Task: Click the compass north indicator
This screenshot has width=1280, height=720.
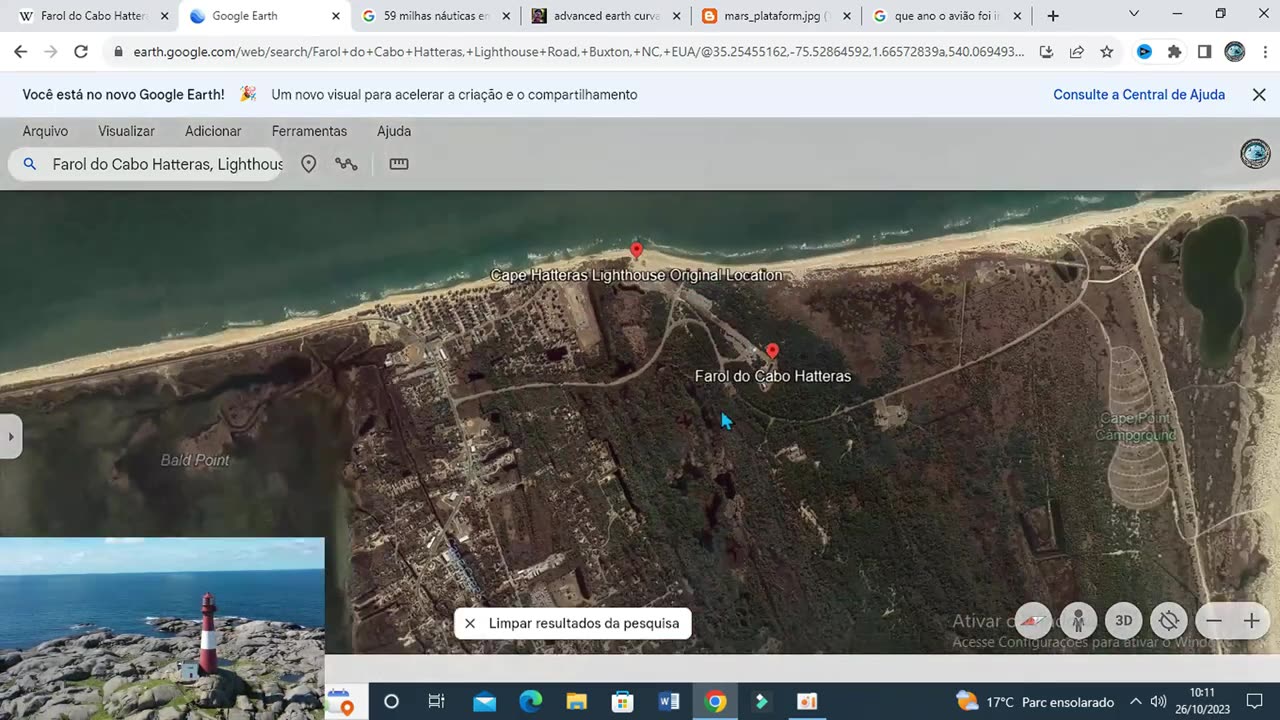Action: pyautogui.click(x=1035, y=621)
